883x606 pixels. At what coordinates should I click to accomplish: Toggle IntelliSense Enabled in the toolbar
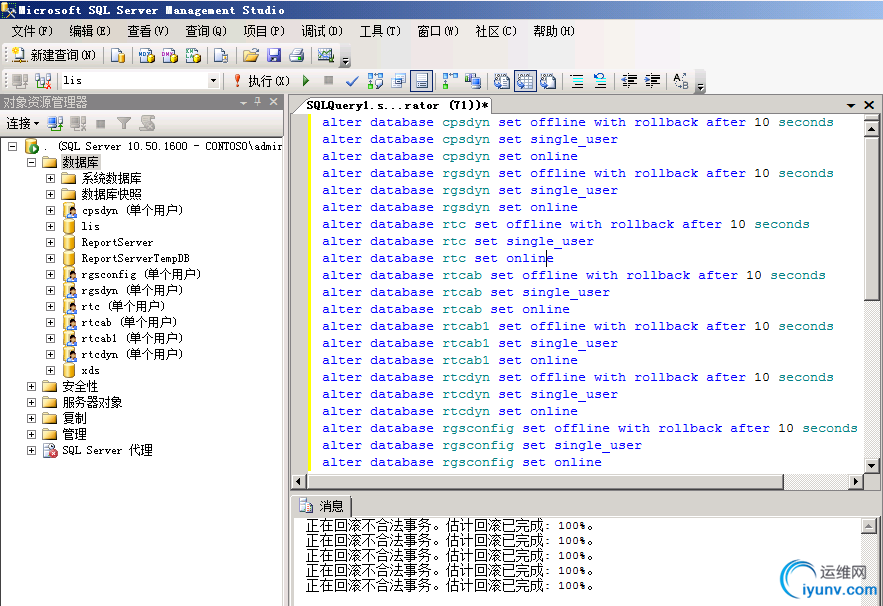point(421,81)
